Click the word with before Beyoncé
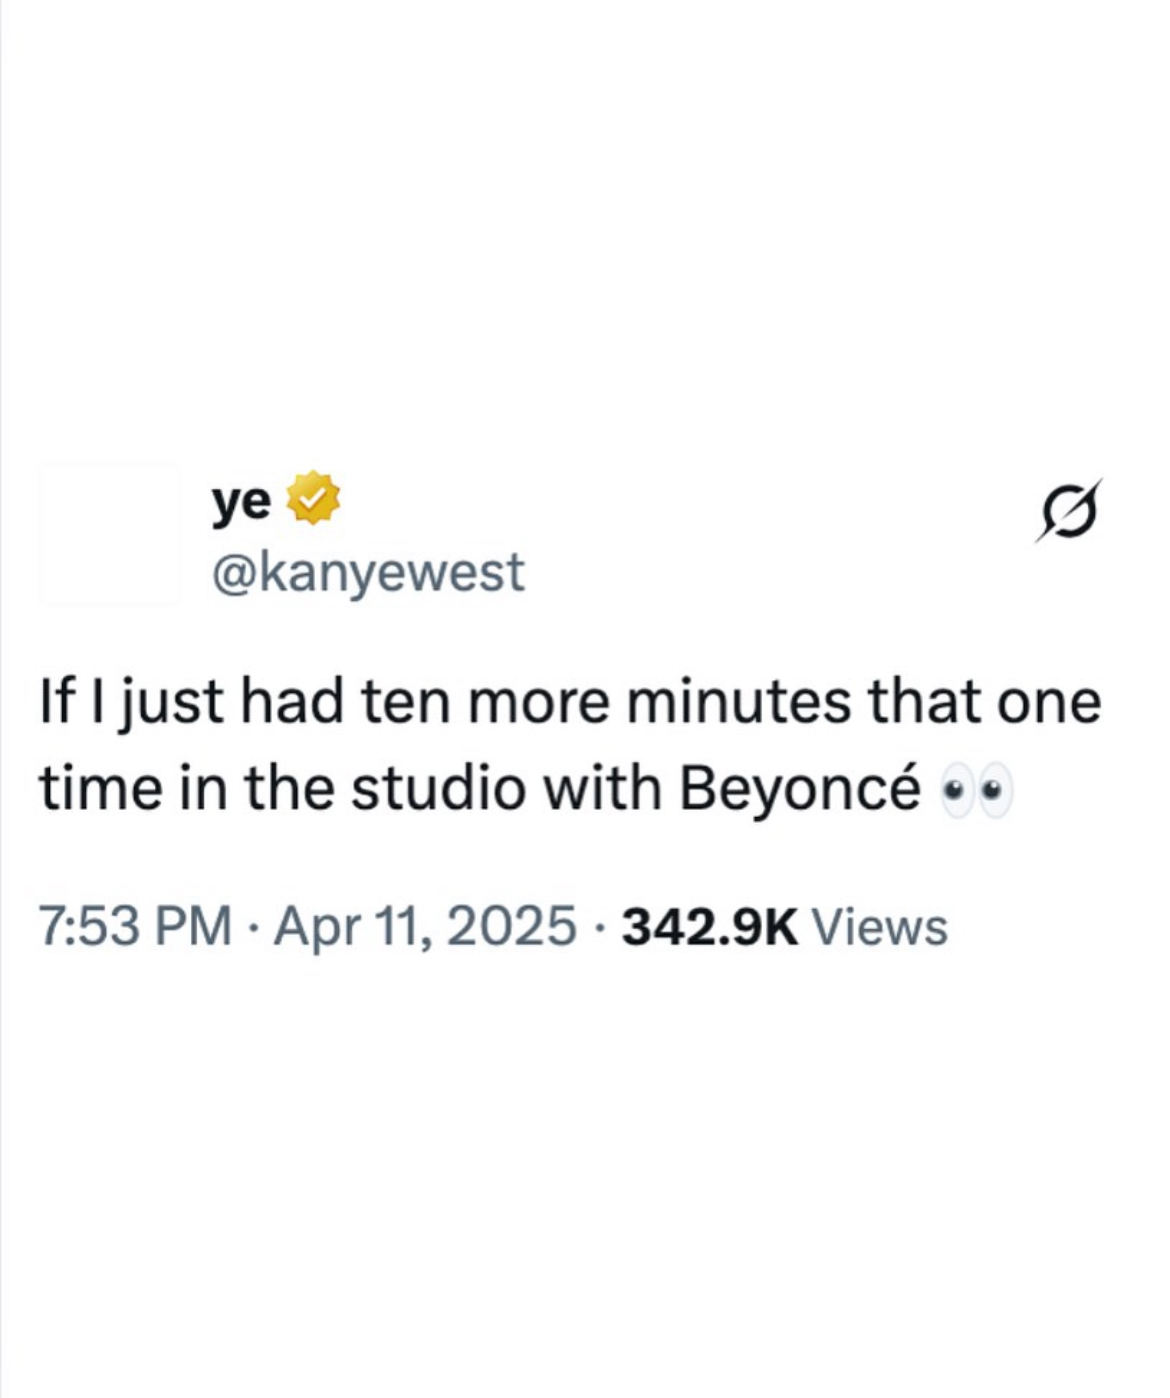The width and height of the screenshot is (1170, 1398). coord(602,788)
